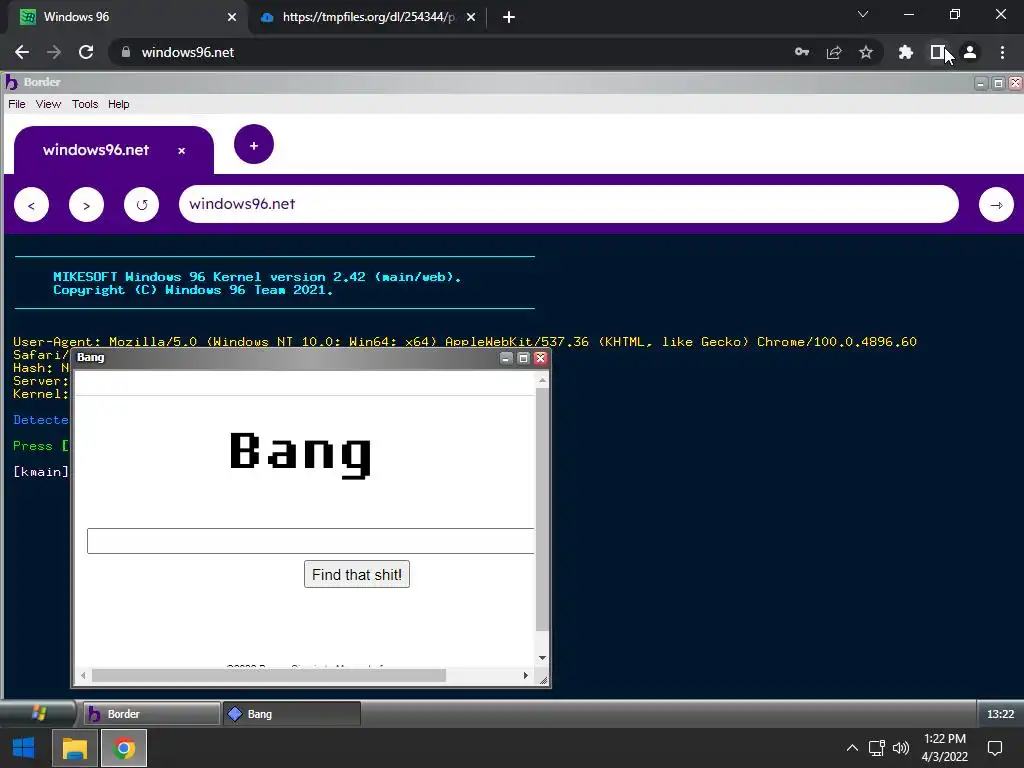The image size is (1024, 768).
Task: Open the Windows 10 Start menu
Action: pos(24,748)
